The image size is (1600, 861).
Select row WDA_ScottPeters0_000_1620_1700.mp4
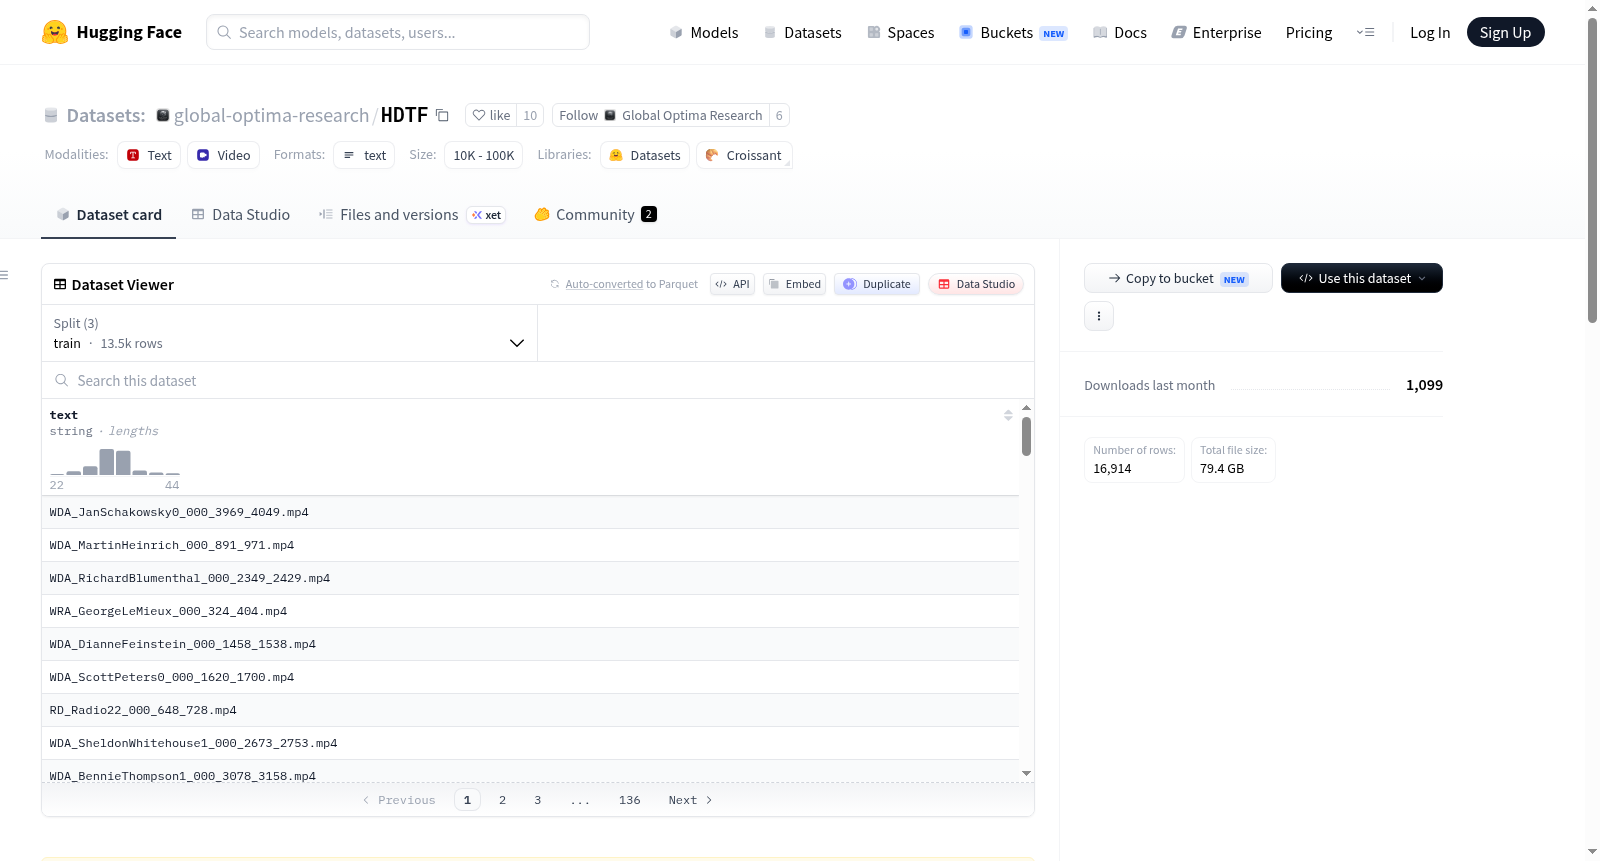530,677
